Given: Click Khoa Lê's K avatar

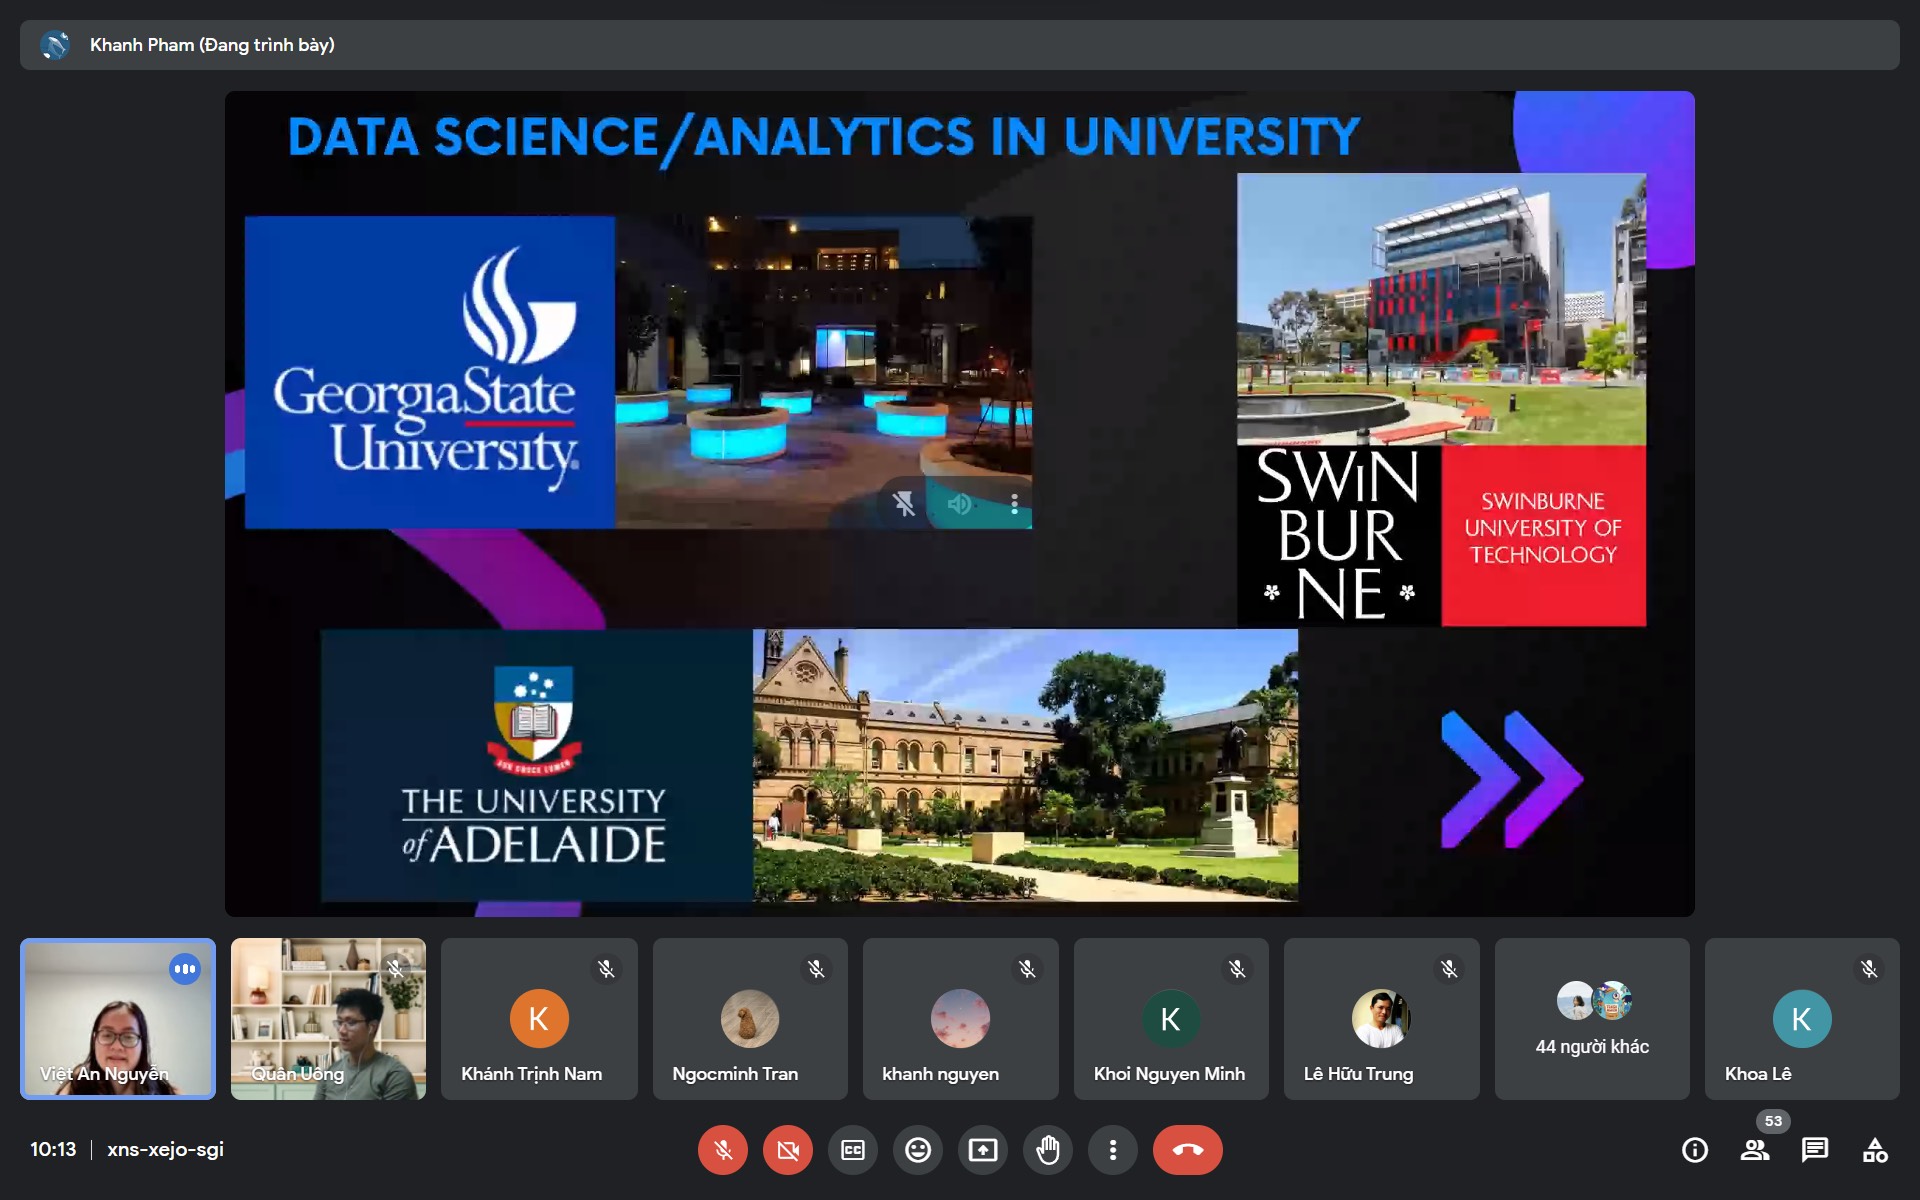Looking at the screenshot, I should click(x=1802, y=1019).
